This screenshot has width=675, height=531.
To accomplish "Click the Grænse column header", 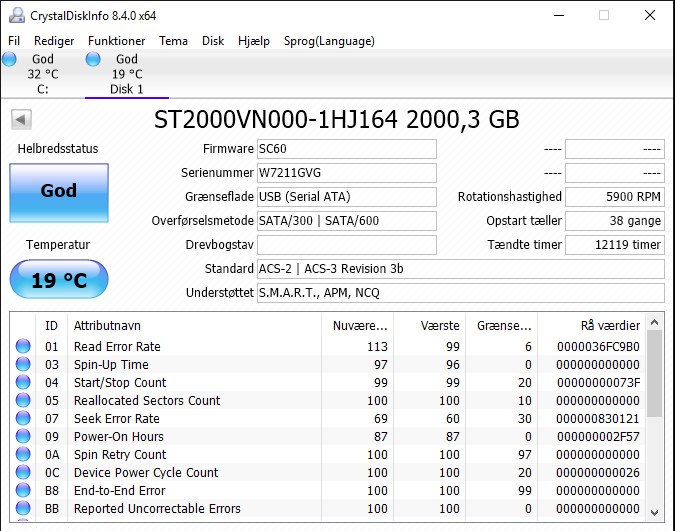I will tap(502, 326).
